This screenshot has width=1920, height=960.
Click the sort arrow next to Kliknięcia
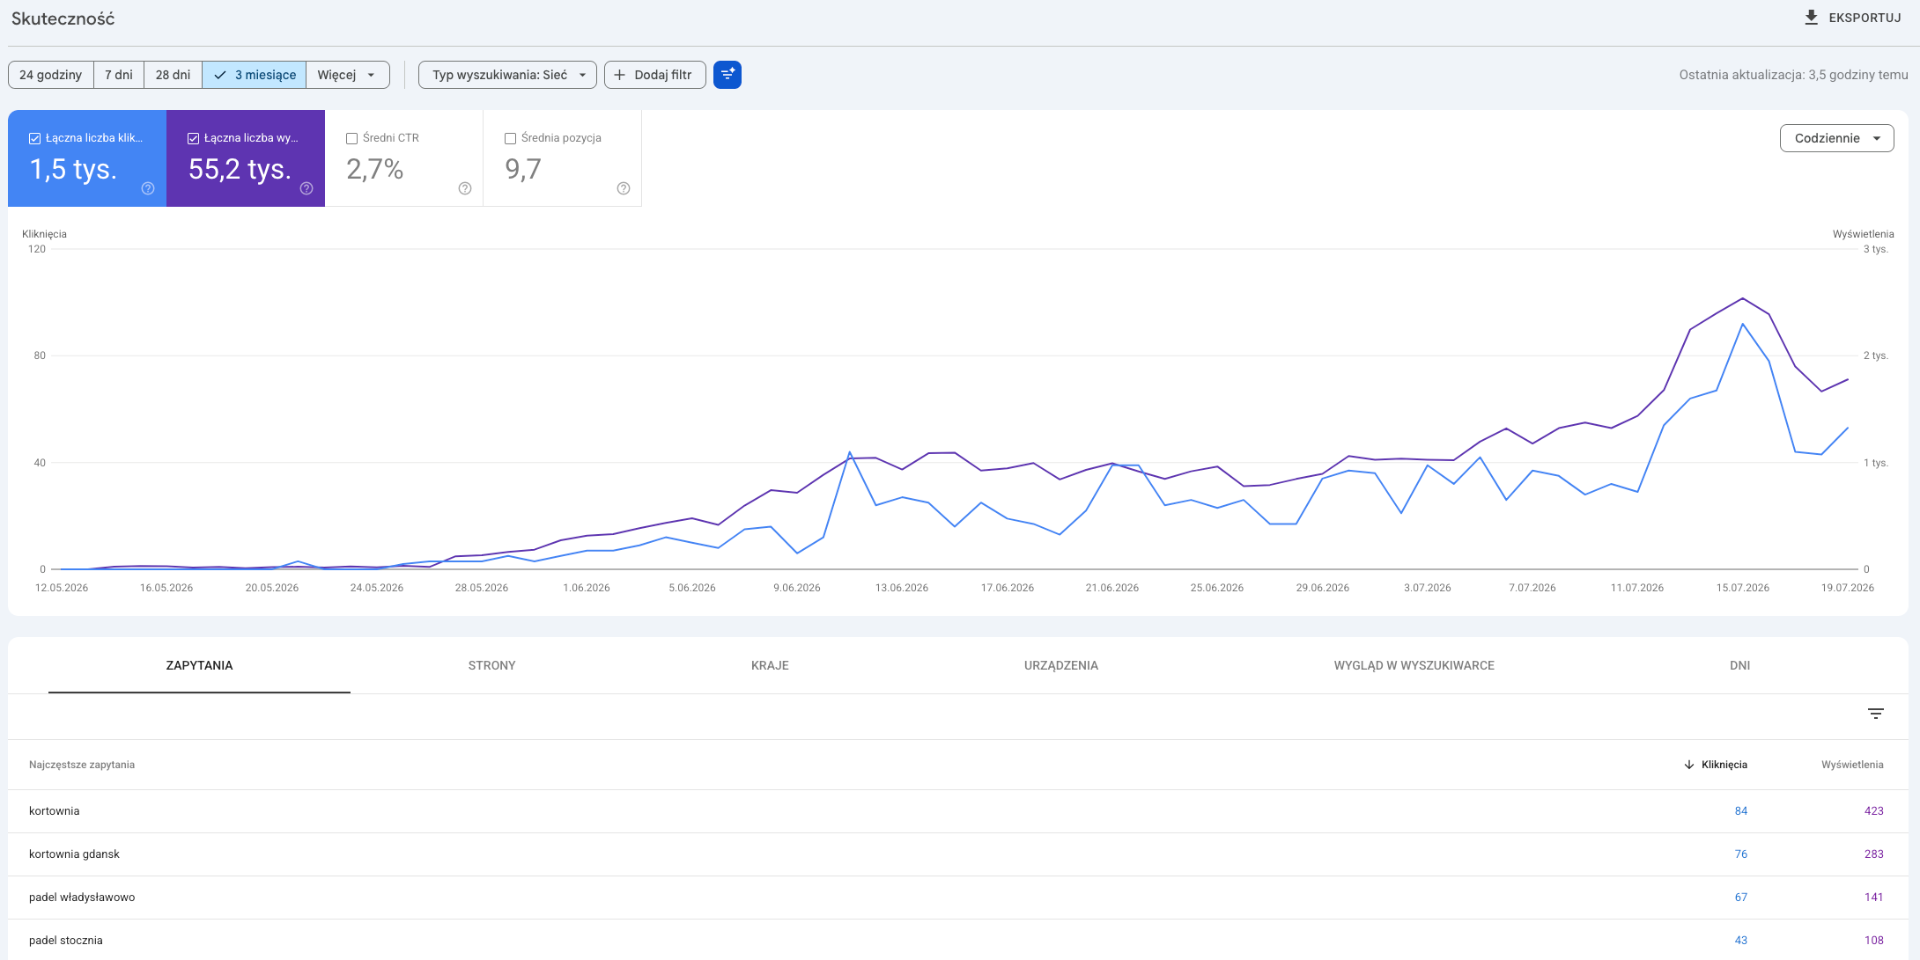[1689, 765]
